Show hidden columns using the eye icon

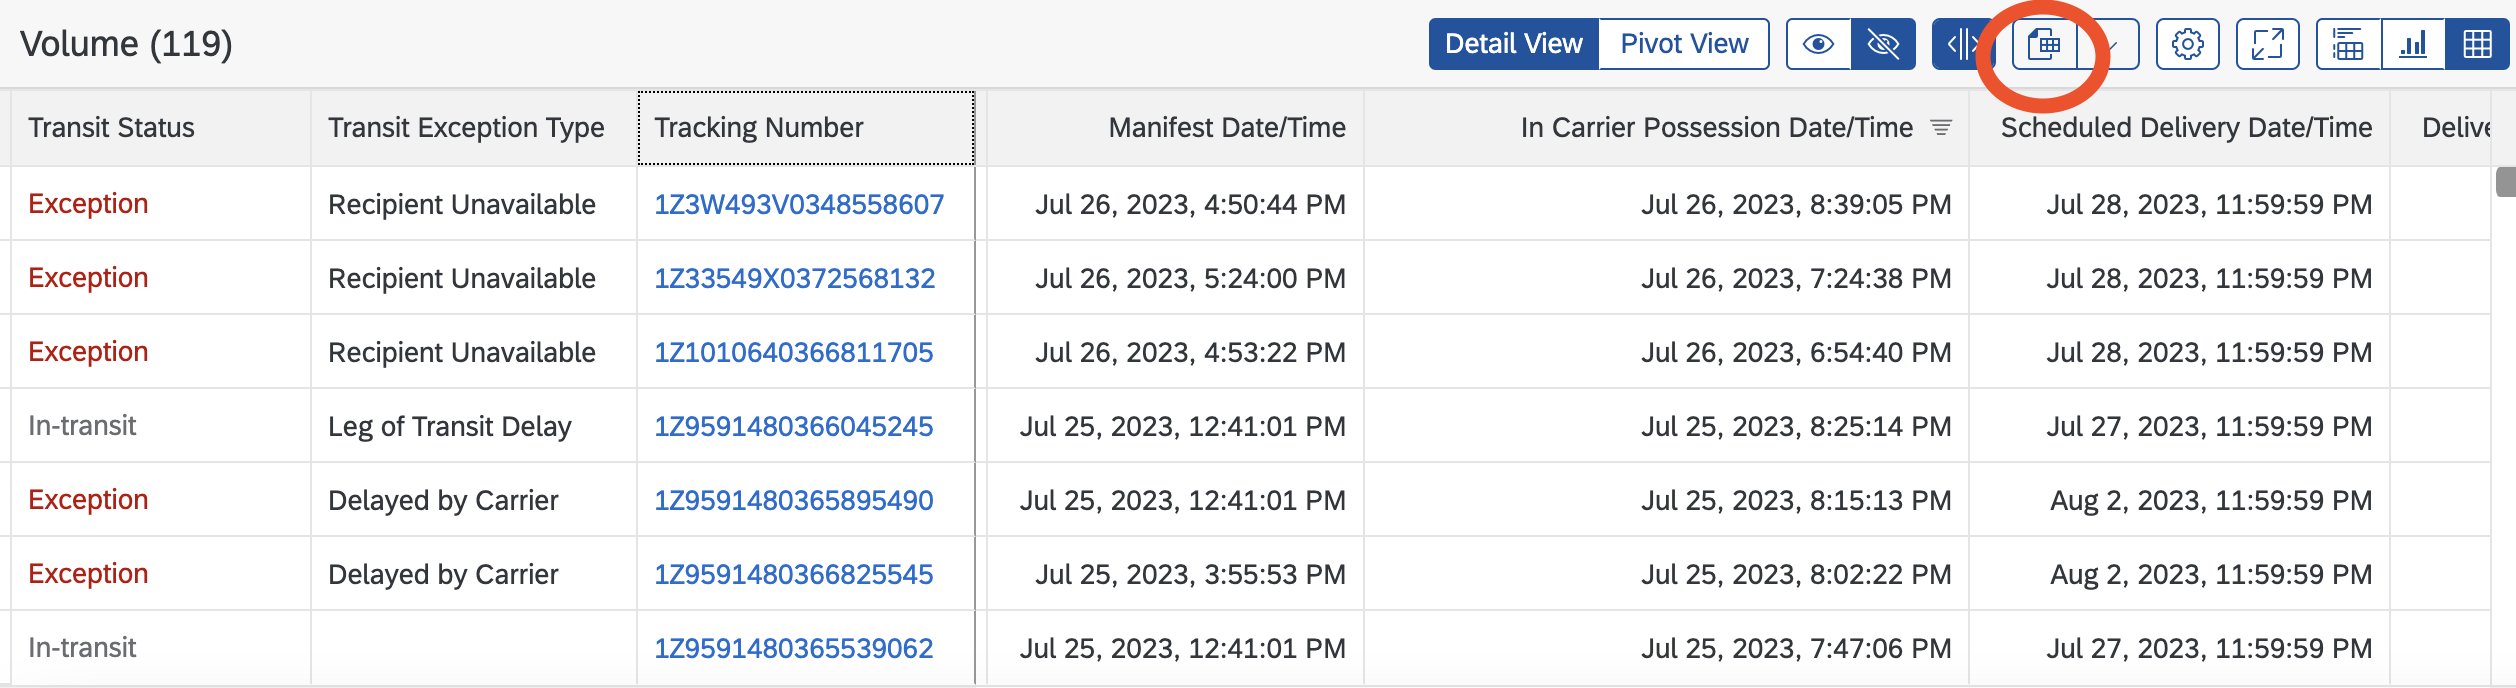click(1819, 44)
